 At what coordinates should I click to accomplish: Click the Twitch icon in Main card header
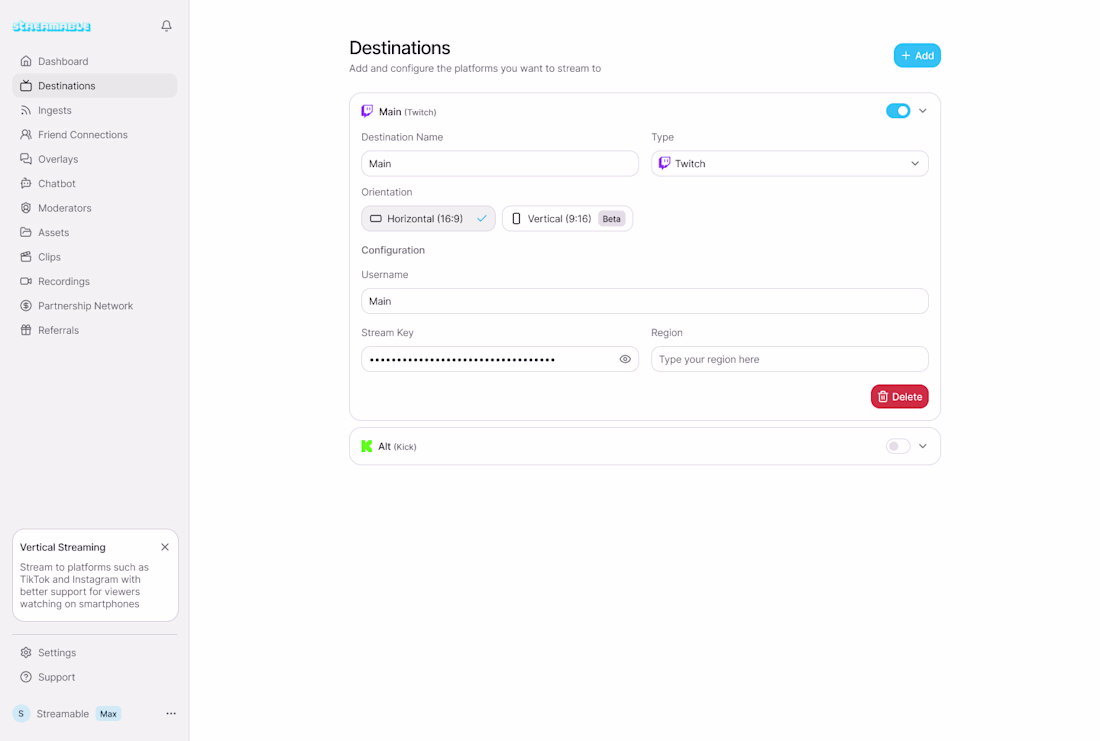point(367,111)
